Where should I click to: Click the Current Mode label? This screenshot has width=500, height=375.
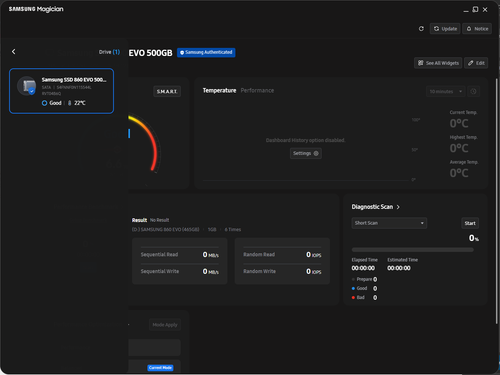click(160, 368)
